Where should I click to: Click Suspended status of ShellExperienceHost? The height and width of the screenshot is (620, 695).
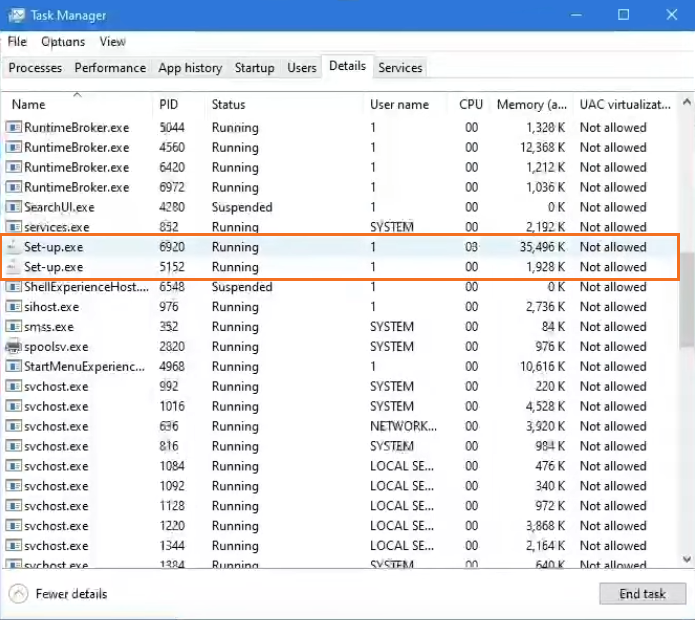coord(242,287)
